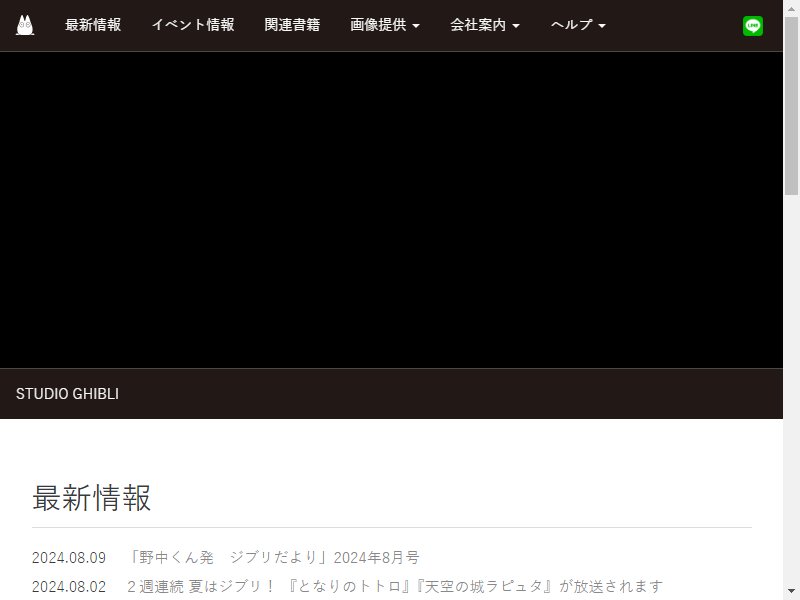Click the vertical scrollbar thumb
800x600 pixels.
coord(791,106)
